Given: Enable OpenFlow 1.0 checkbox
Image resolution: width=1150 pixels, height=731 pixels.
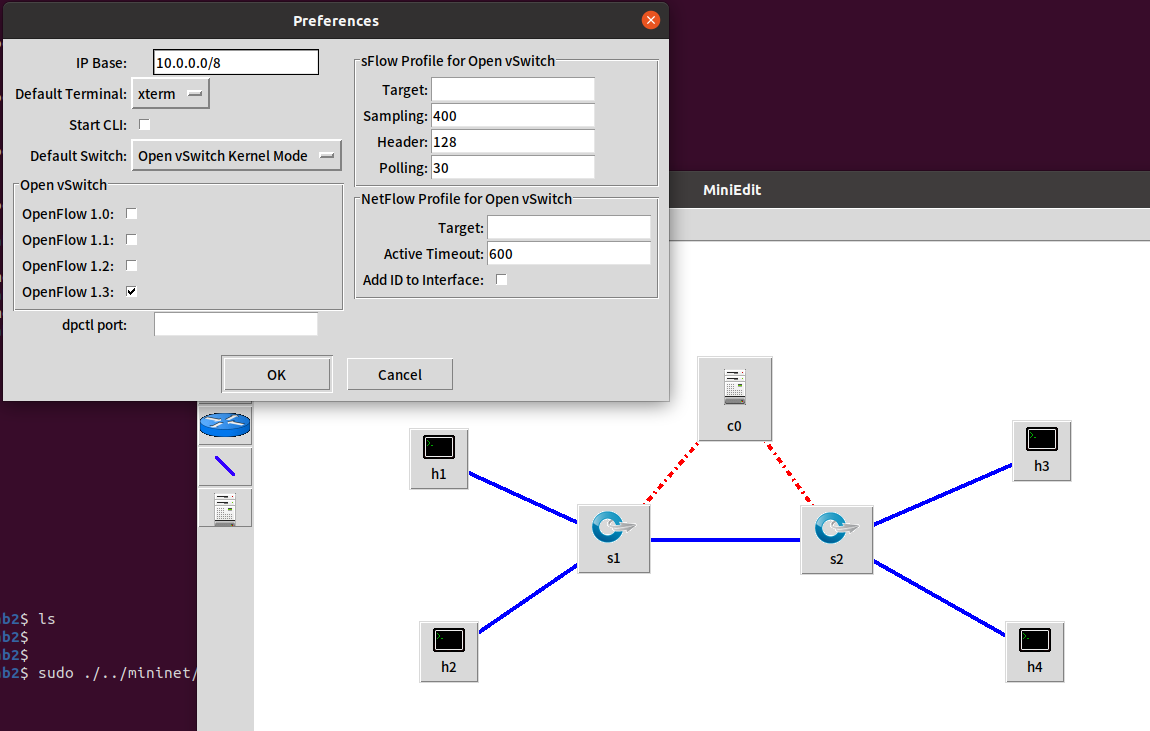Looking at the screenshot, I should click(x=131, y=213).
